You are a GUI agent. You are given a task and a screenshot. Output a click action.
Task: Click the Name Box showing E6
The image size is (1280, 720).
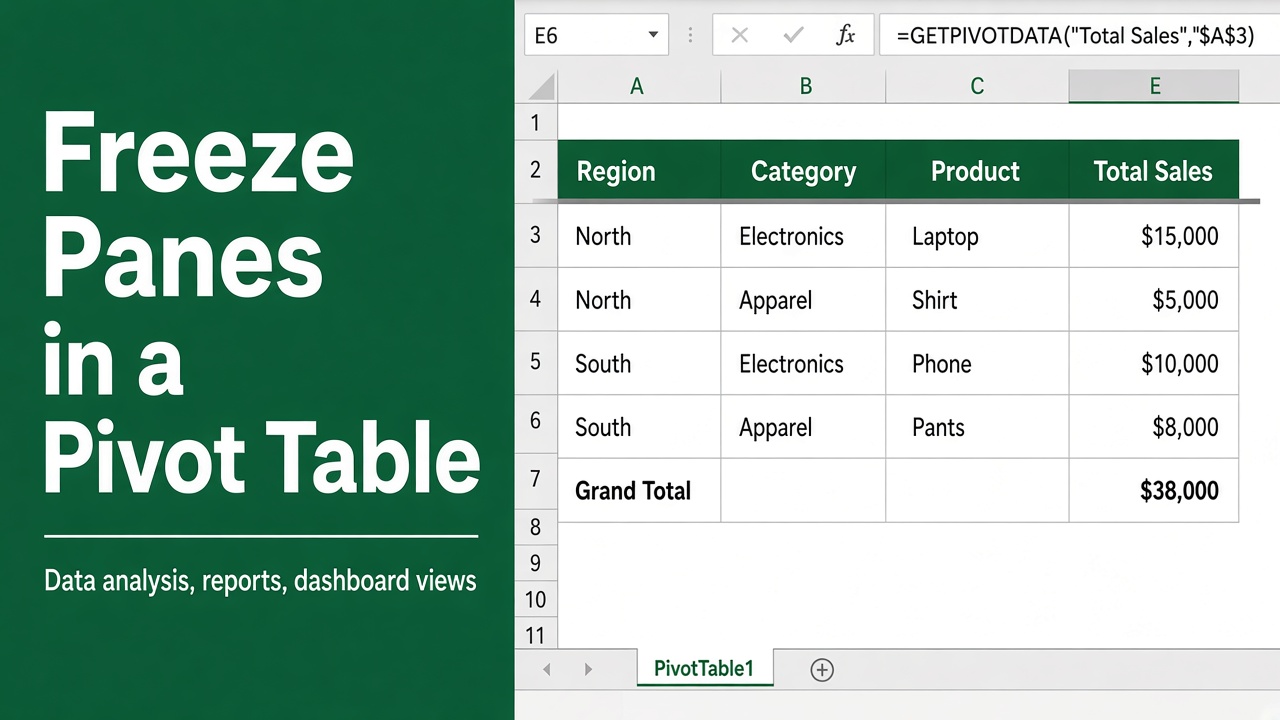tap(596, 36)
